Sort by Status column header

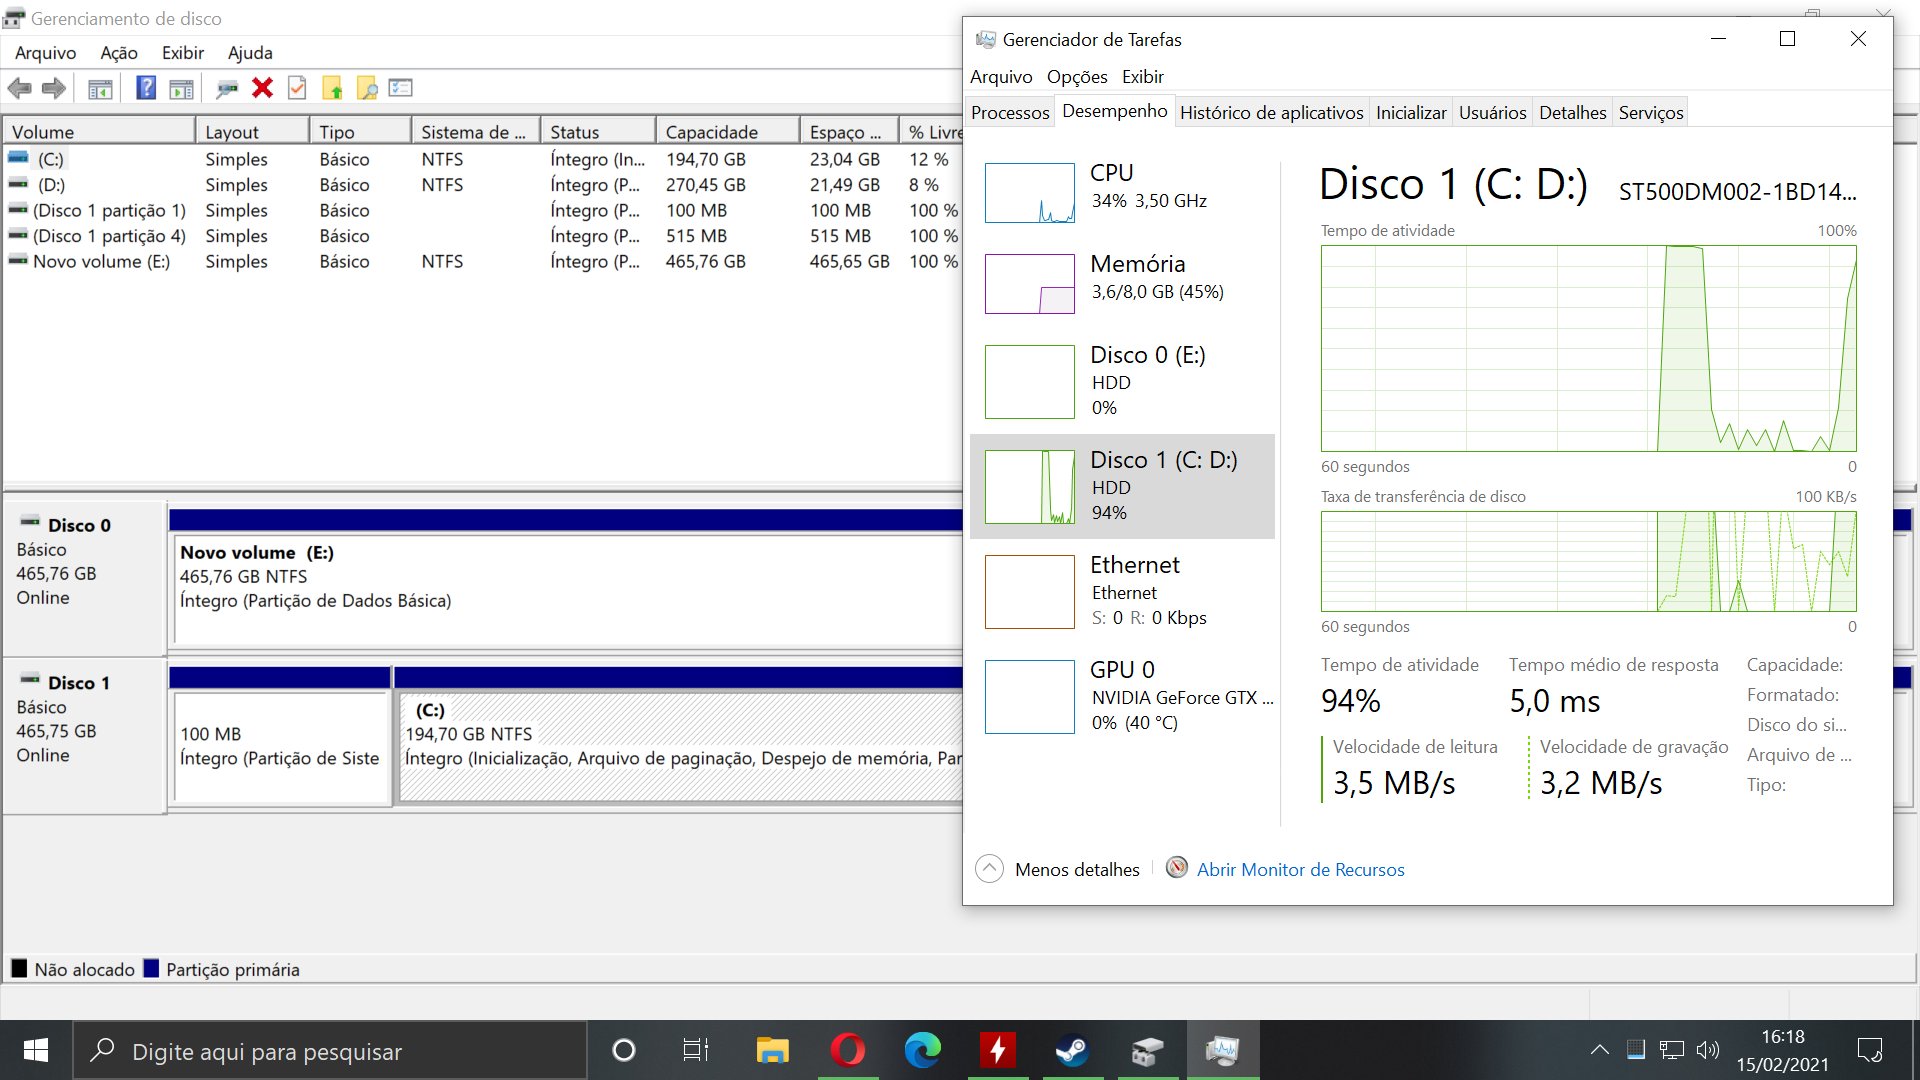click(x=597, y=132)
